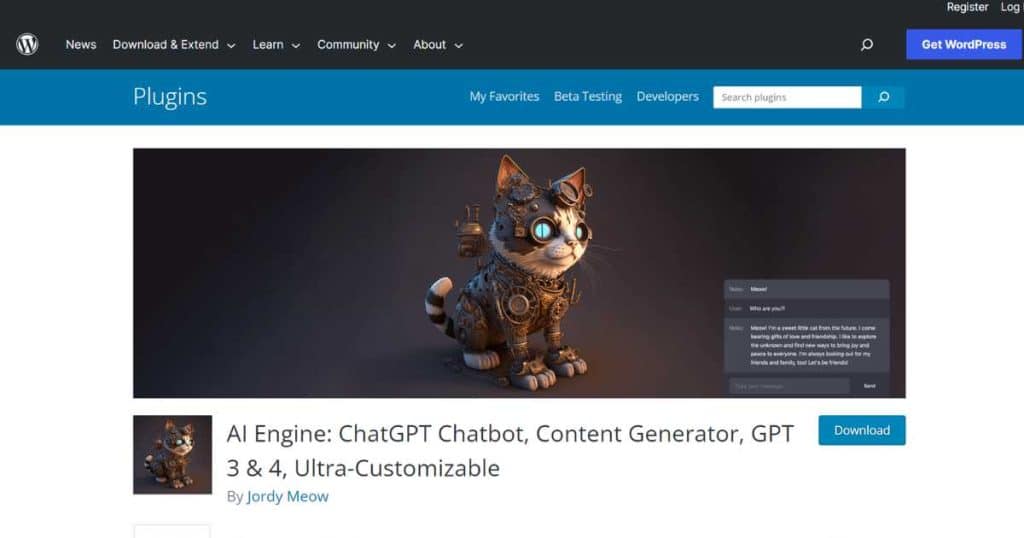Click the Register link

[x=967, y=7]
